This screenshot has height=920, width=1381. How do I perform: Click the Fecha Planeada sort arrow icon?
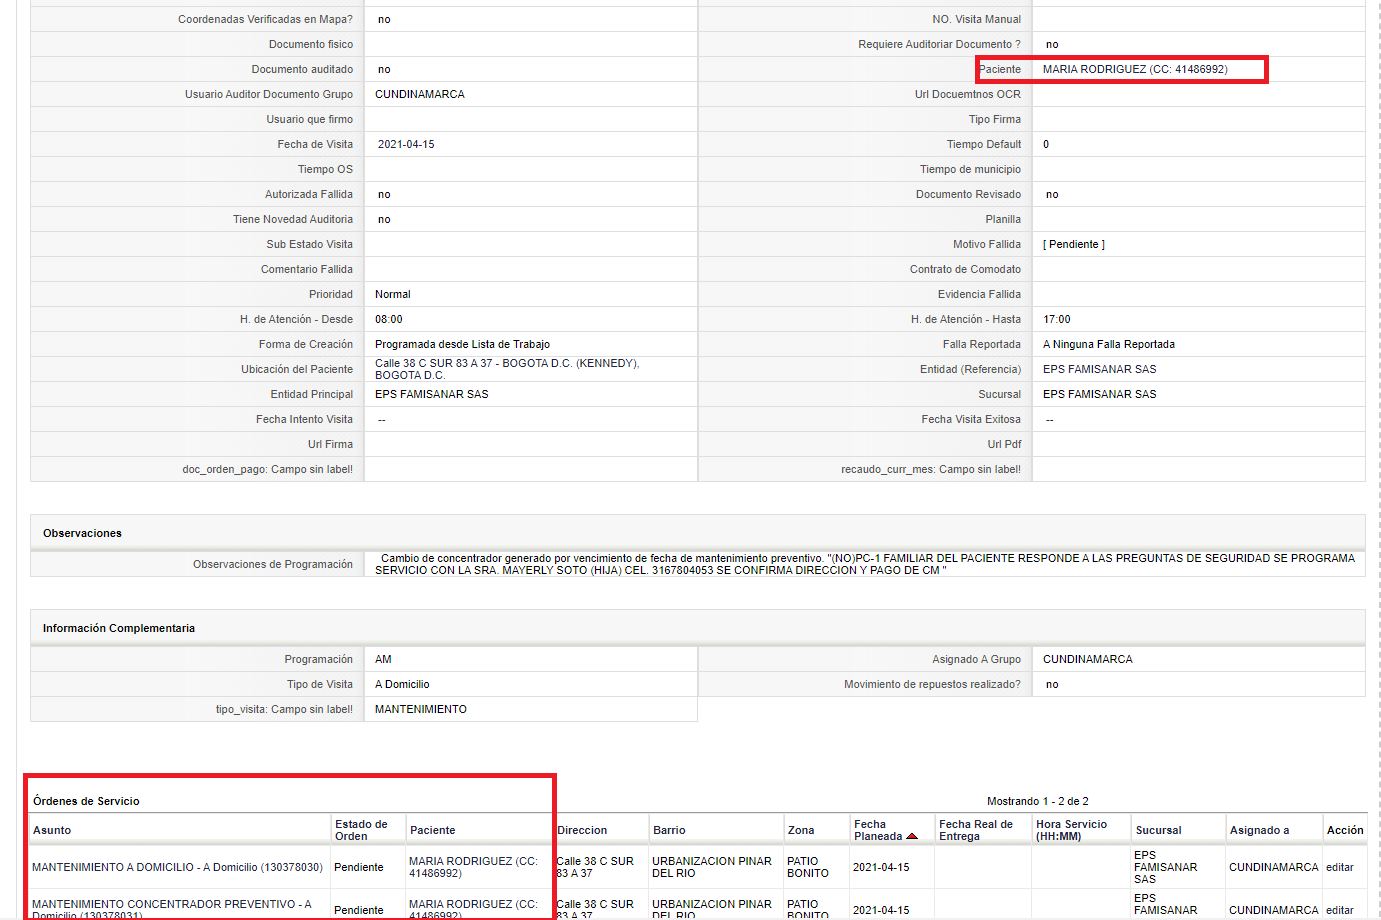tap(912, 836)
